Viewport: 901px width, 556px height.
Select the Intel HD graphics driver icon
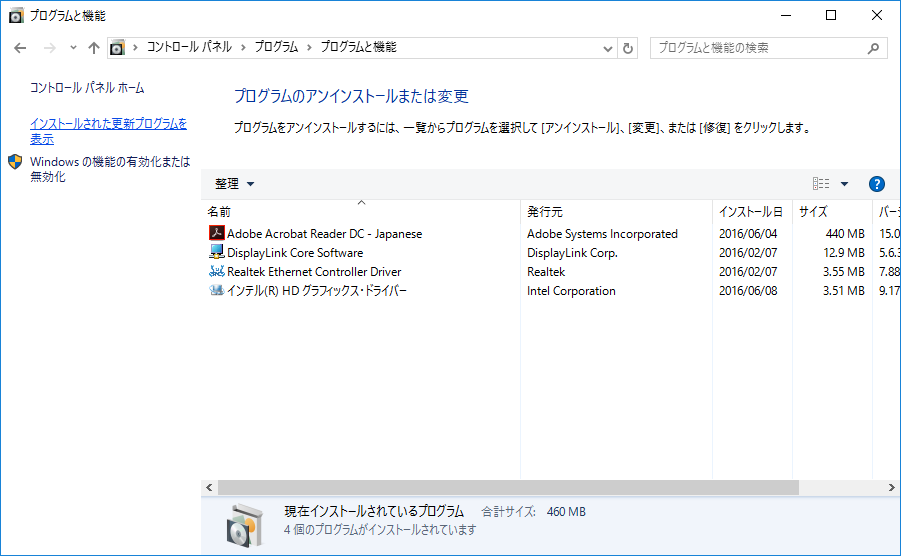[217, 291]
